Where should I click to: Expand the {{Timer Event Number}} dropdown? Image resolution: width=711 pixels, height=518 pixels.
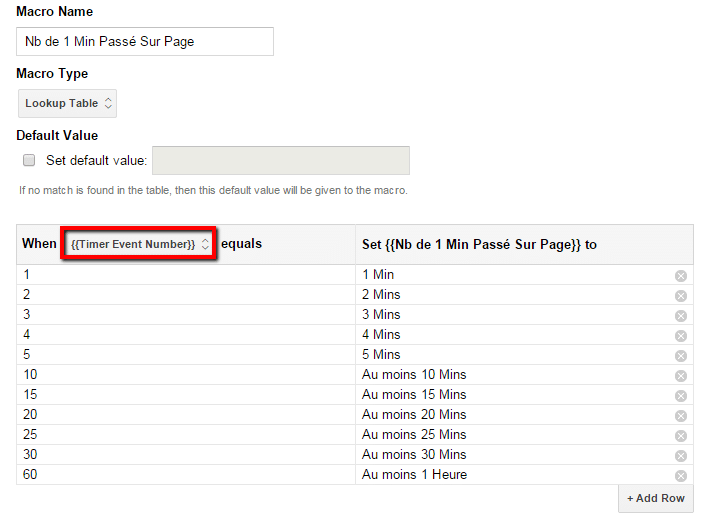tap(139, 244)
